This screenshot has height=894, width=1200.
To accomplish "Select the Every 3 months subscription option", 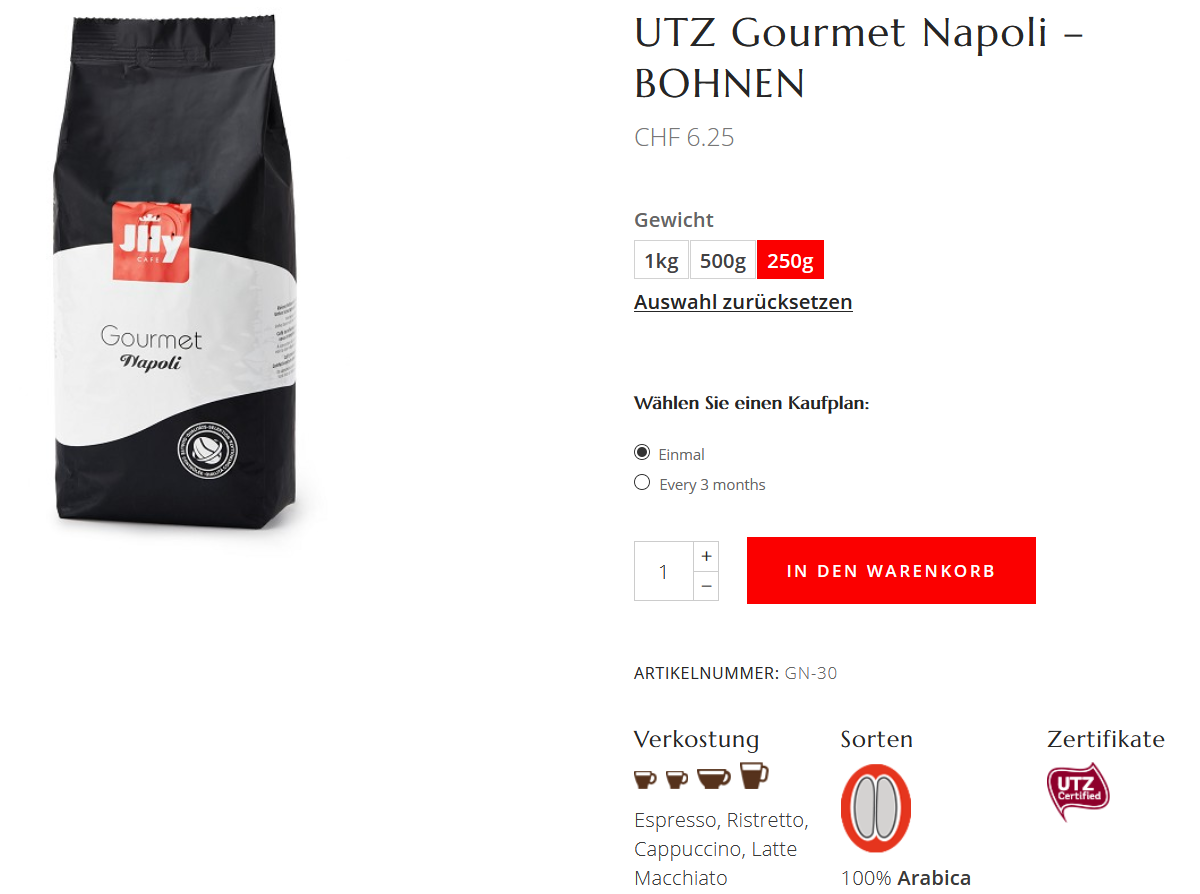I will coord(642,483).
